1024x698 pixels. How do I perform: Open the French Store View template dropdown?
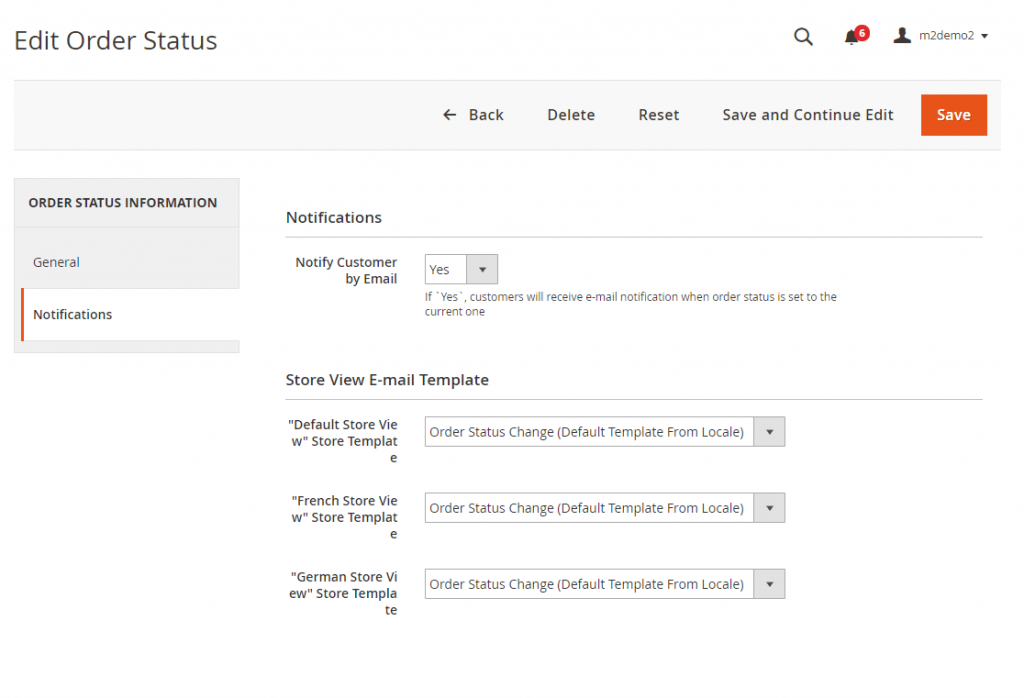tap(769, 508)
